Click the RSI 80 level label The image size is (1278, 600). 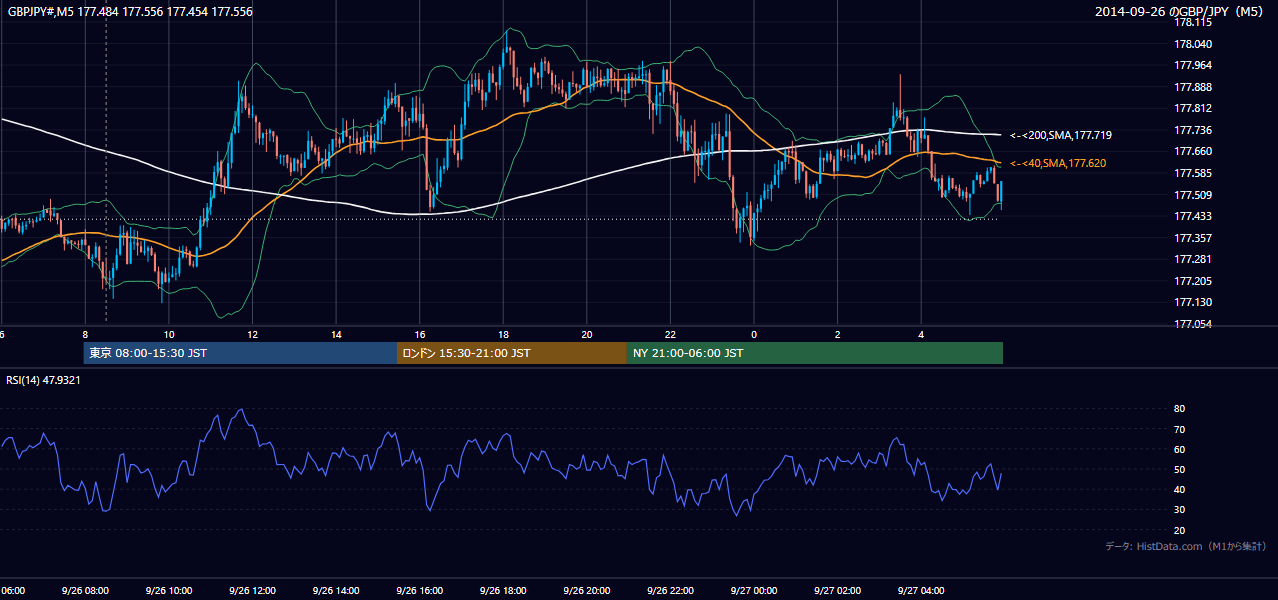pyautogui.click(x=1179, y=409)
